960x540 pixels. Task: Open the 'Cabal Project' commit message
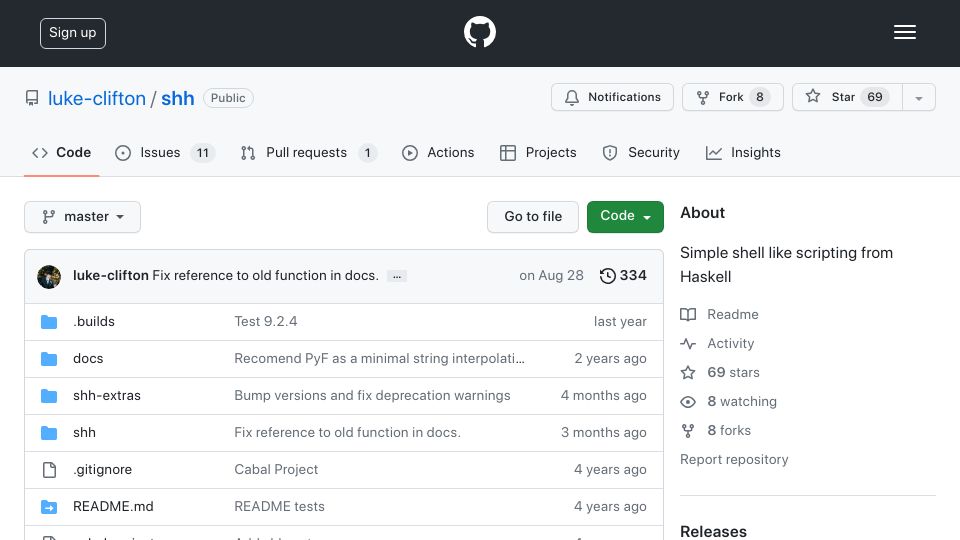pyautogui.click(x=276, y=470)
